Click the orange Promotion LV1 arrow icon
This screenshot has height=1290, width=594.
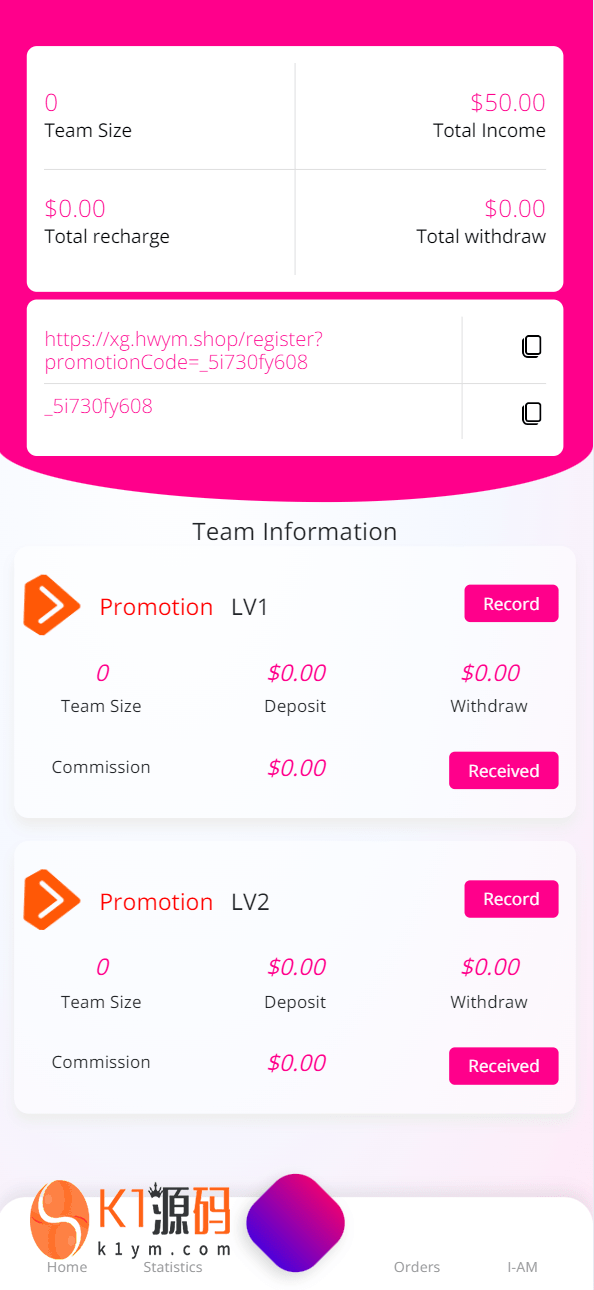(52, 605)
